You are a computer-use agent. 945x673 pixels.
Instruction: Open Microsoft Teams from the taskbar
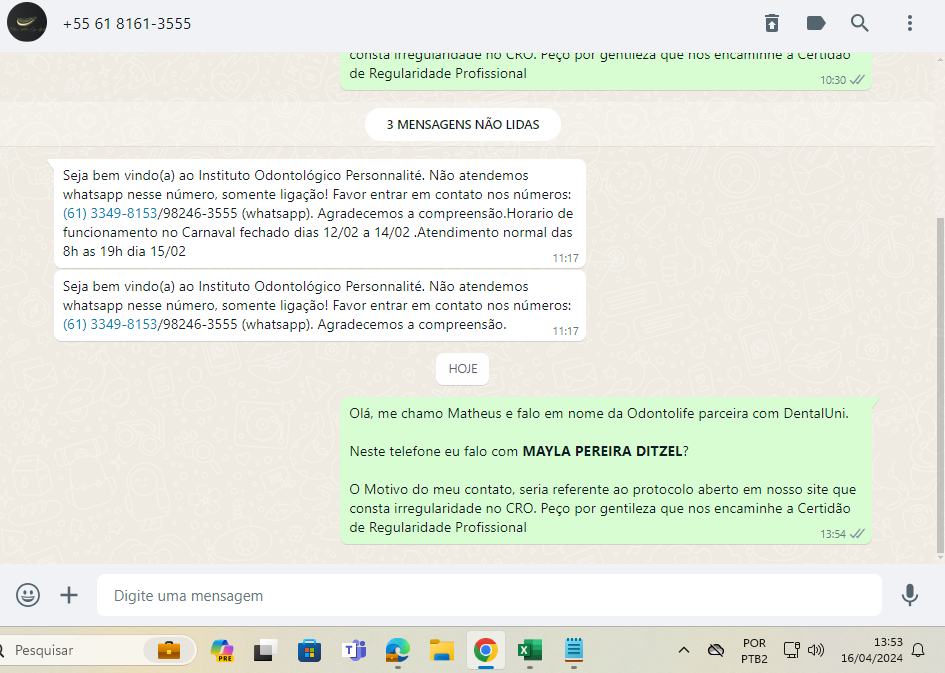click(354, 650)
